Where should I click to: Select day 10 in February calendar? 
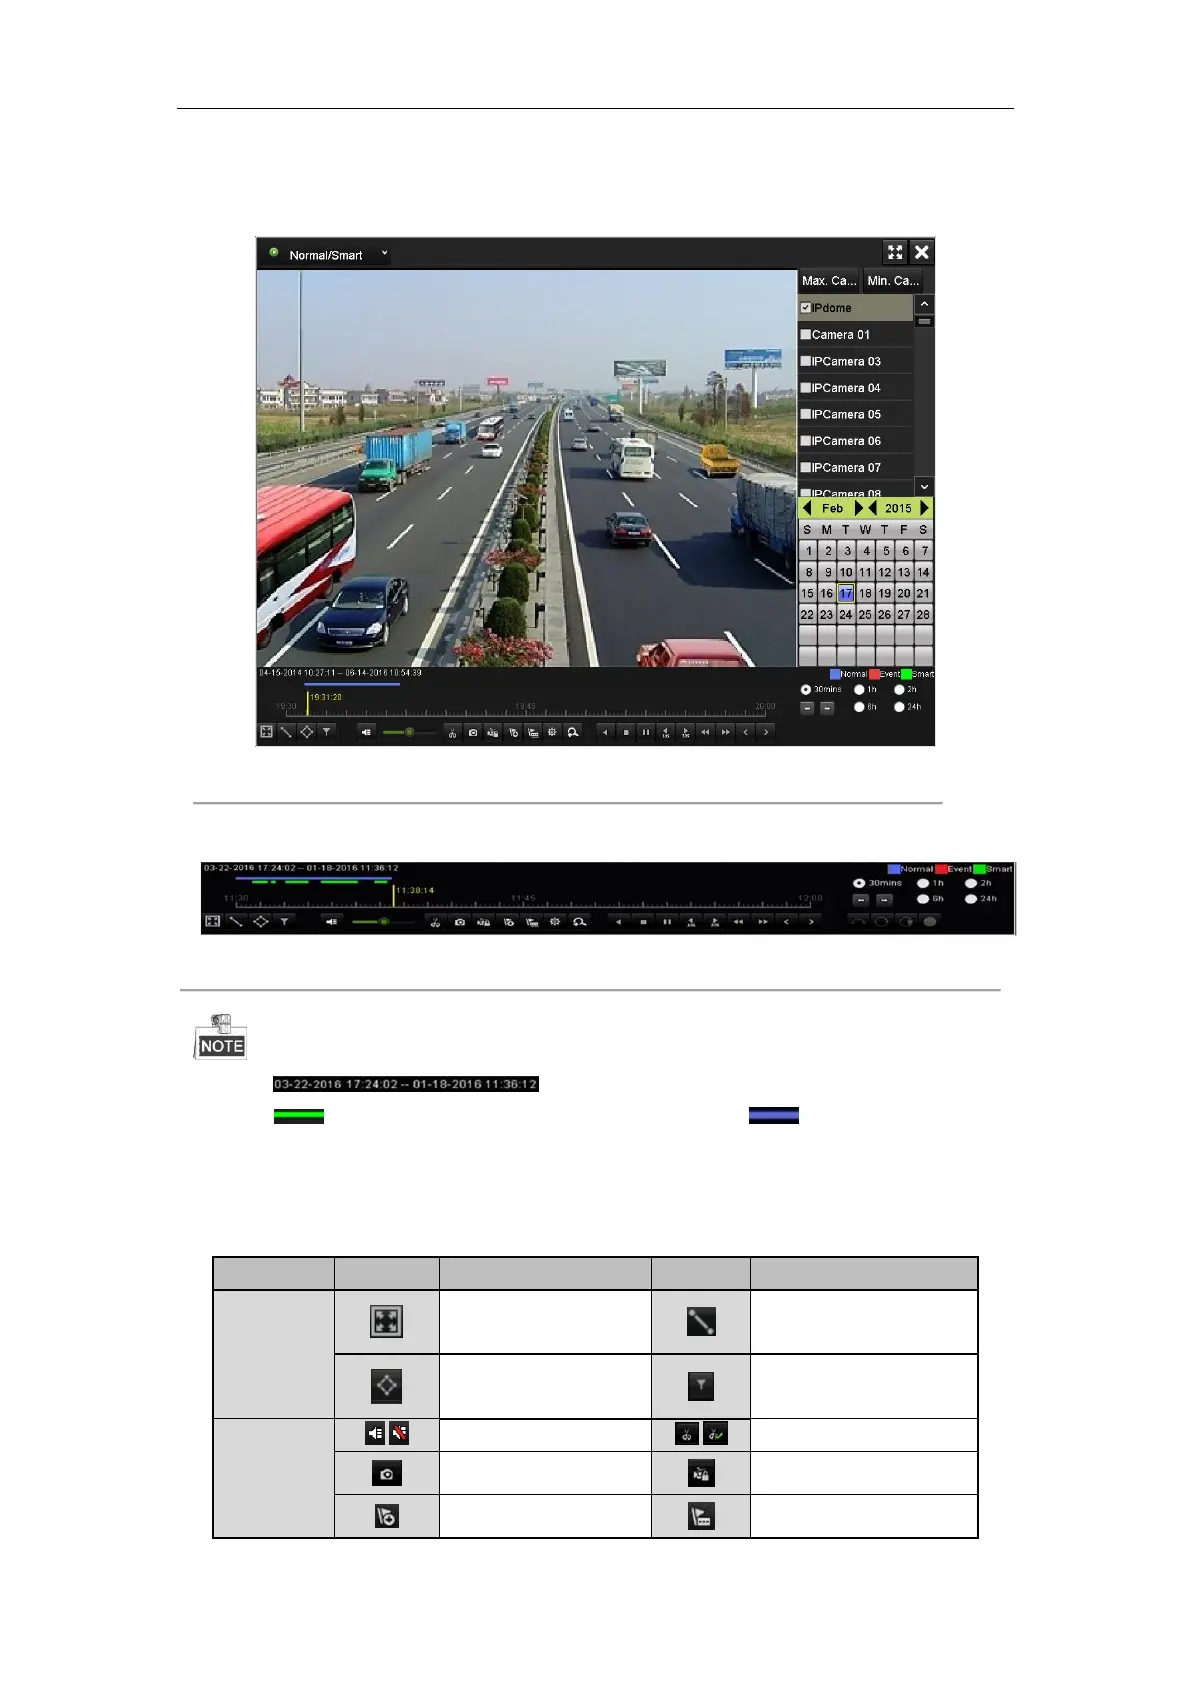click(846, 572)
